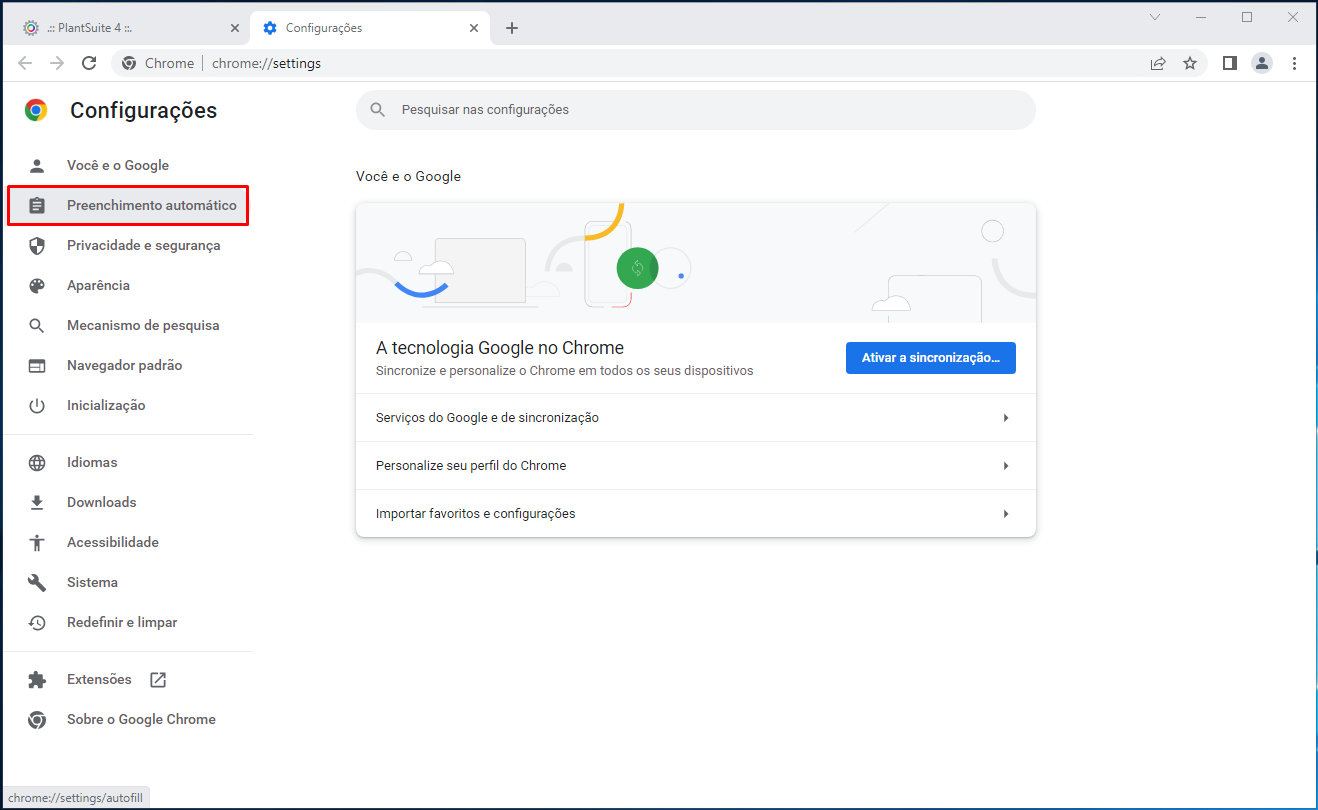
Task: Click the clipboard icon for Preenchimento automático
Action: (x=37, y=206)
